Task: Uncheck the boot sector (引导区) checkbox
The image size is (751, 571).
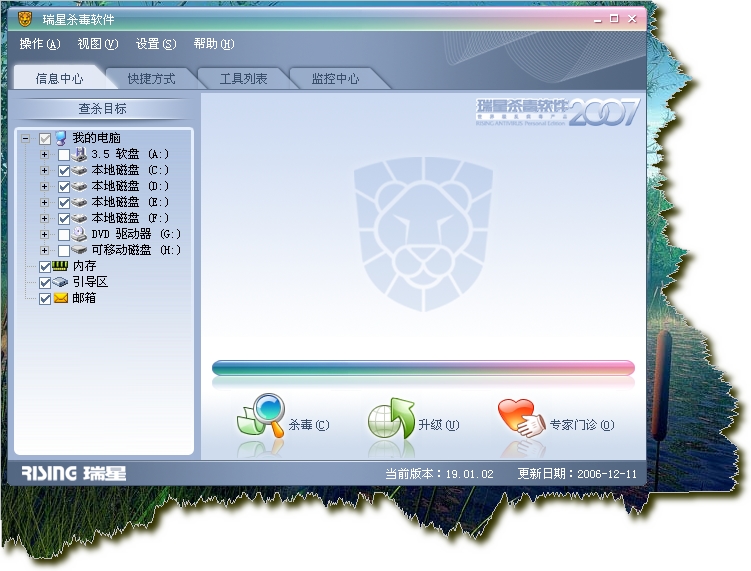Action: pos(45,283)
